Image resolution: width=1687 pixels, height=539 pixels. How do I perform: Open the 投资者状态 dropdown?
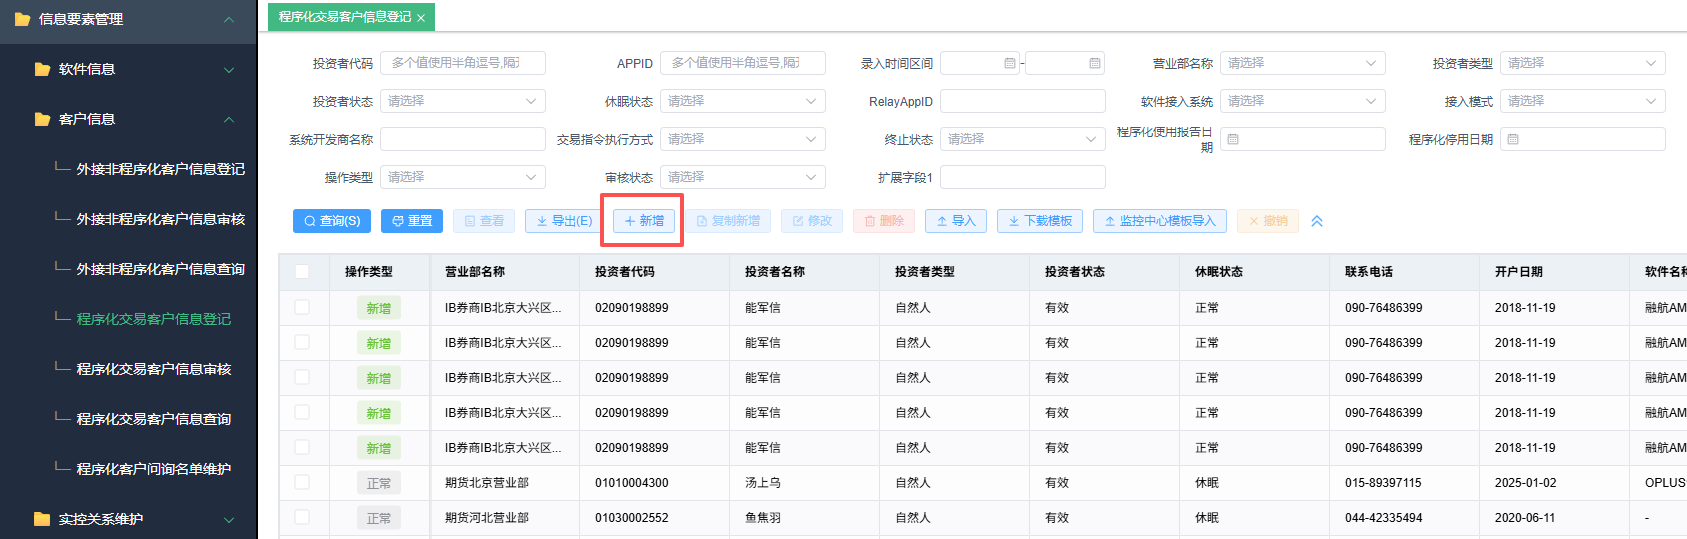(462, 101)
